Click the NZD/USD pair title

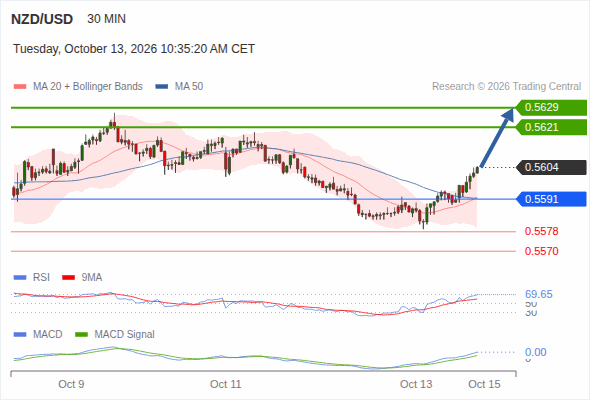tap(42, 19)
